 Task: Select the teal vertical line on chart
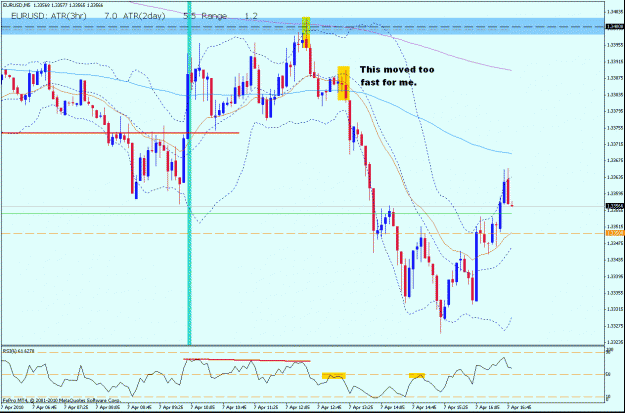(x=189, y=173)
